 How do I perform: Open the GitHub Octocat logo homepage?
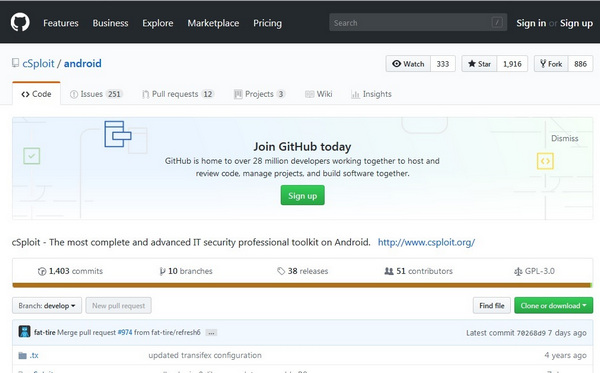point(20,22)
